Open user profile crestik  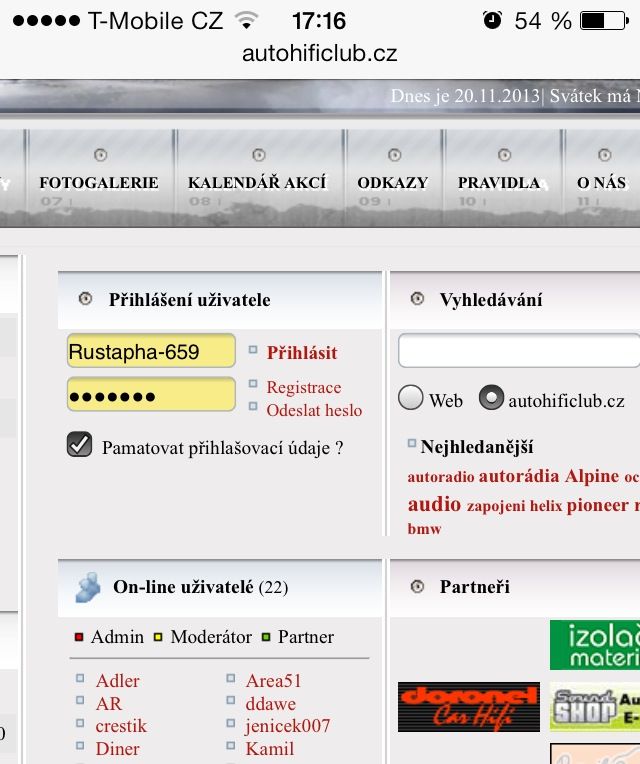click(x=121, y=726)
